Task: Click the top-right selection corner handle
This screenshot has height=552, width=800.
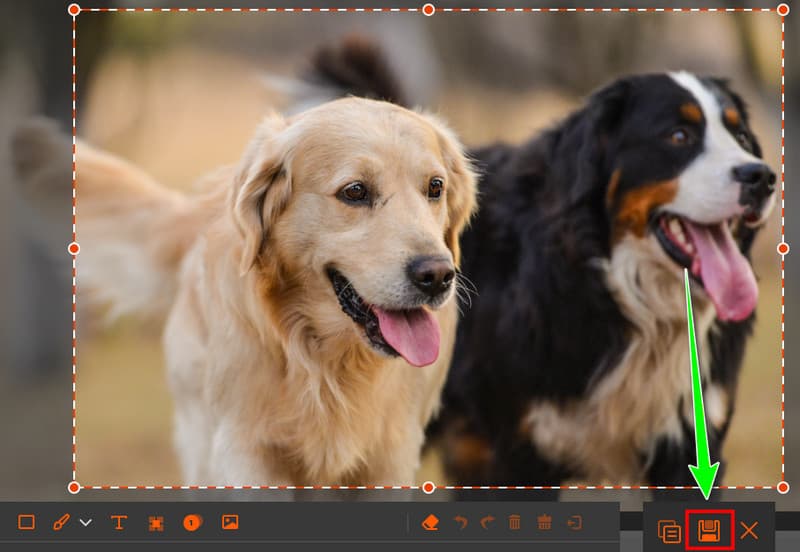Action: 783,10
